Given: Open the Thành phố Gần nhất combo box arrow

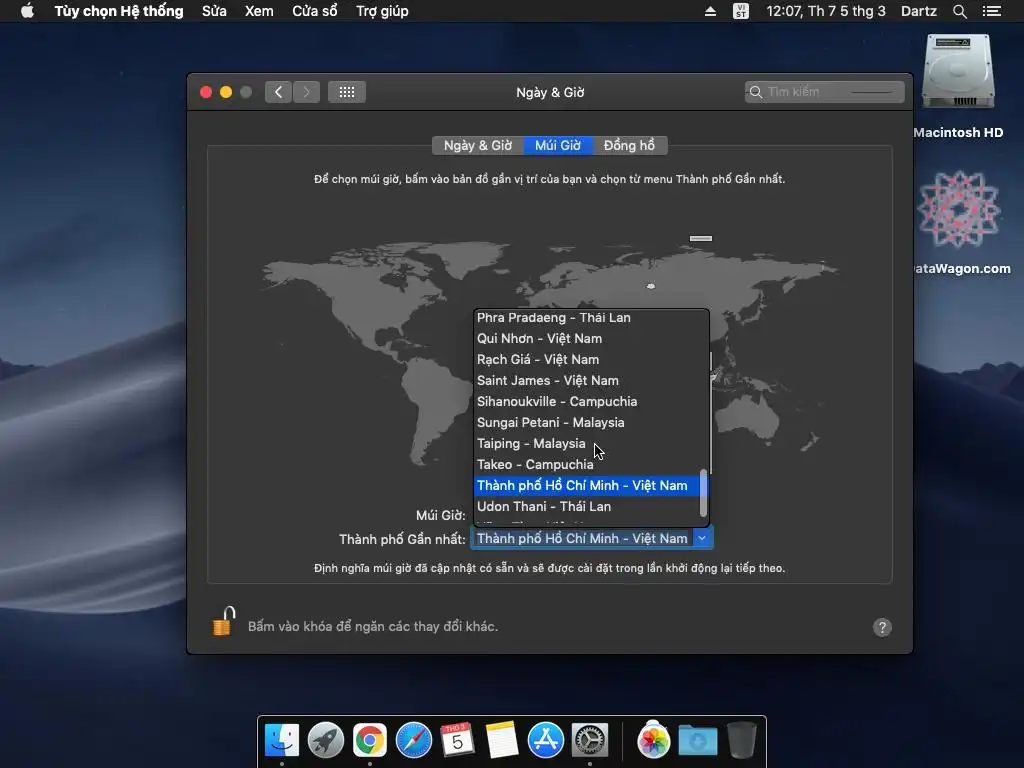Looking at the screenshot, I should click(703, 539).
